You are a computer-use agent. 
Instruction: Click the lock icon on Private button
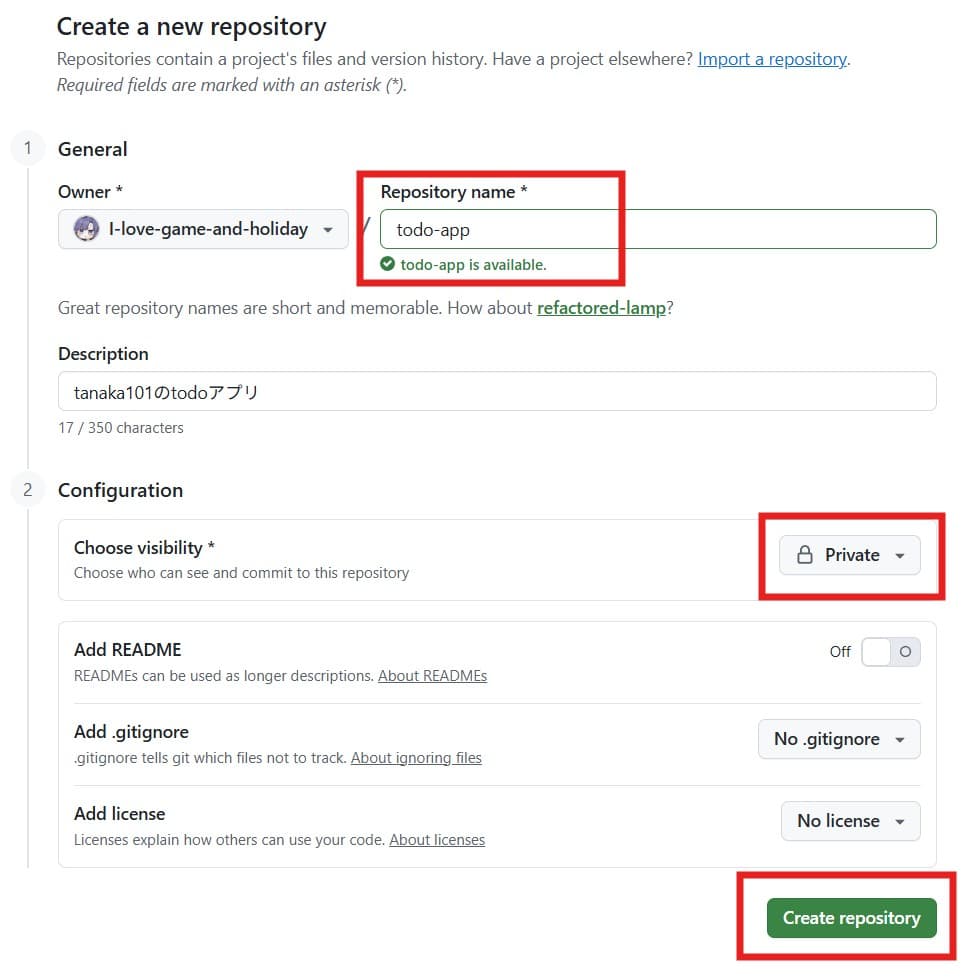pyautogui.click(x=804, y=555)
